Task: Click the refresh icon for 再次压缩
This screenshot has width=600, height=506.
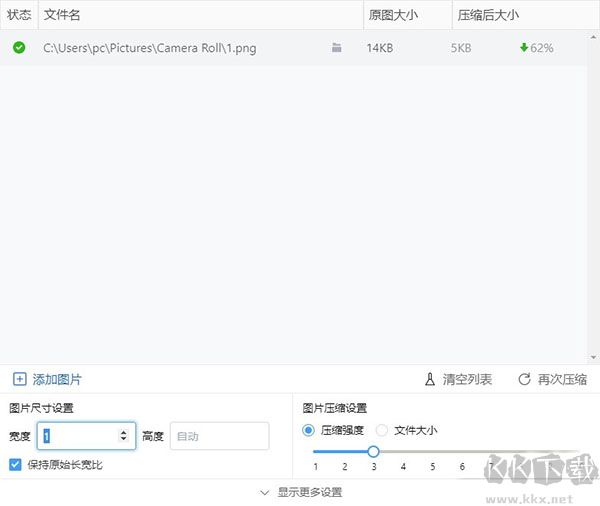Action: pos(524,379)
